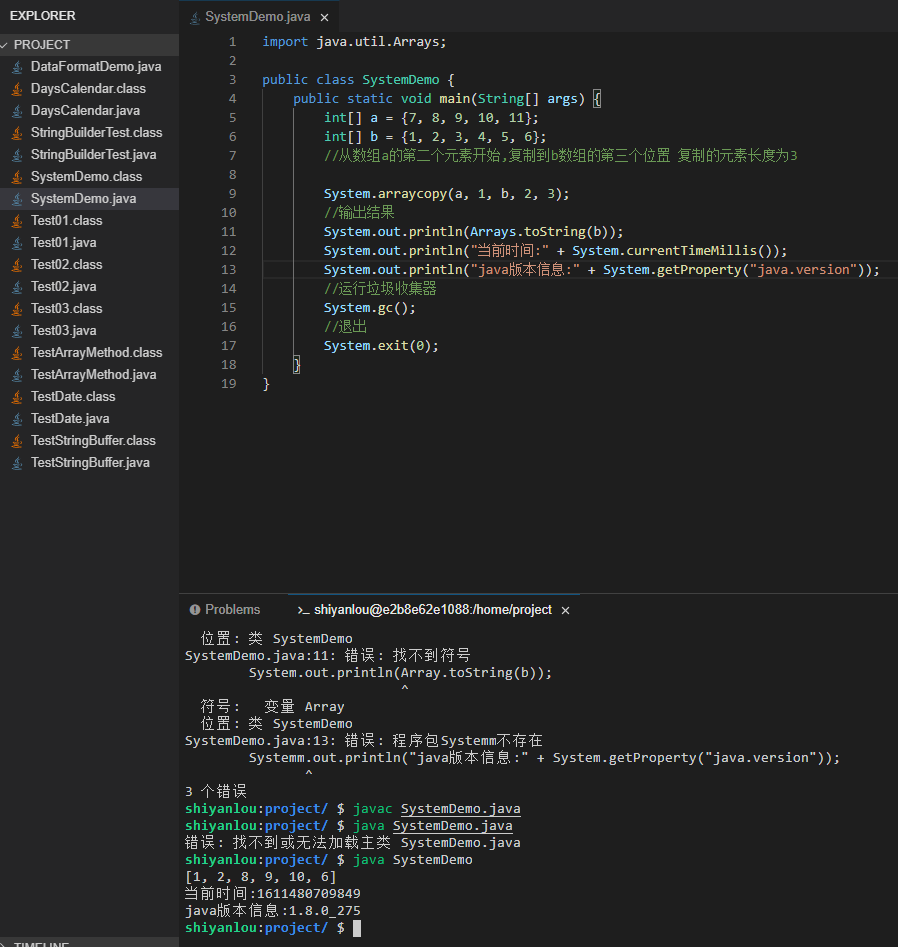Click the StringBuilderTest.java file icon
This screenshot has height=947, width=898.
[18, 155]
